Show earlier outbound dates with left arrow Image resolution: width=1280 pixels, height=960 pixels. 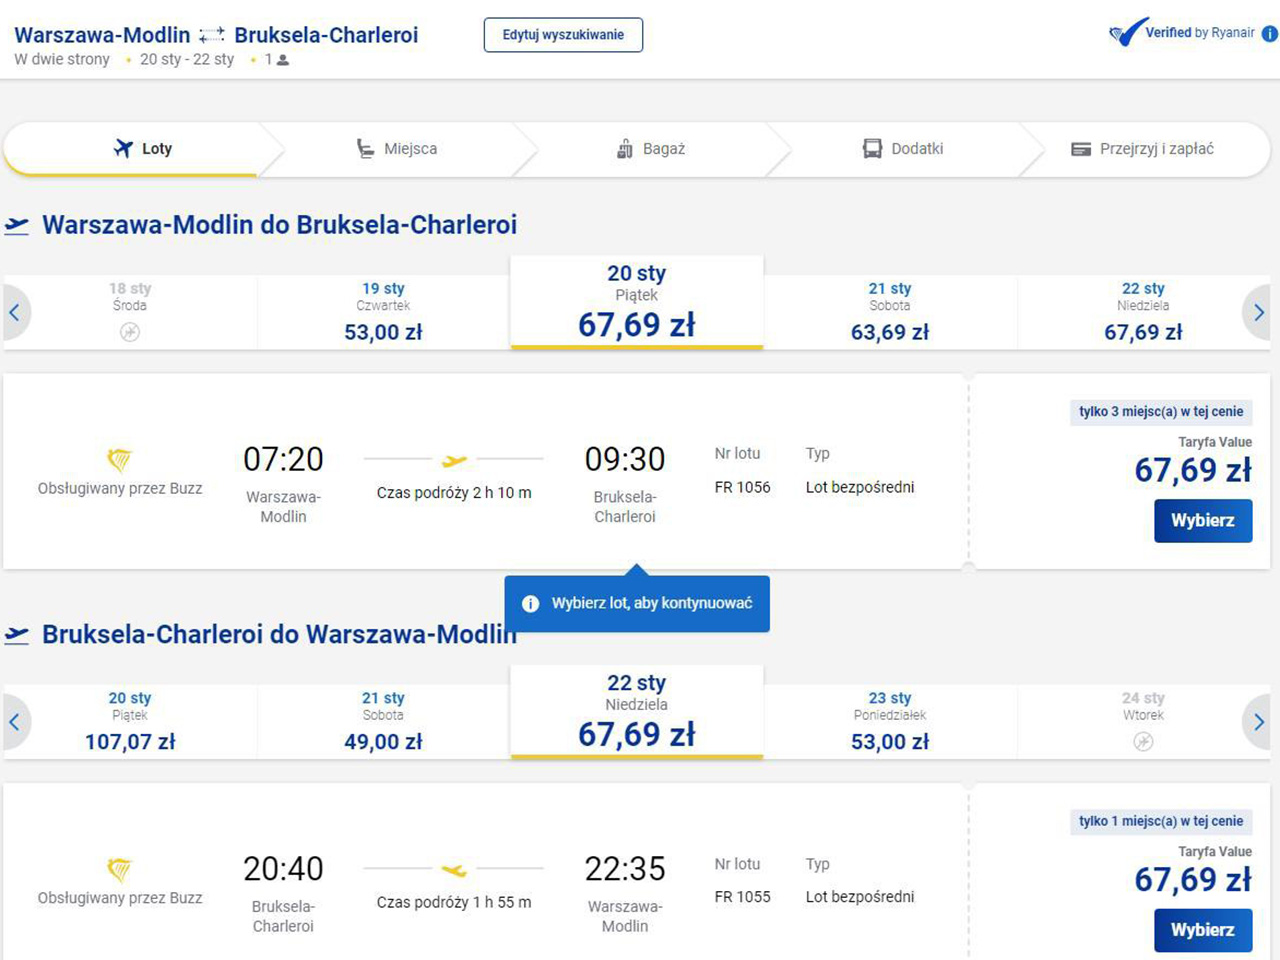click(15, 313)
